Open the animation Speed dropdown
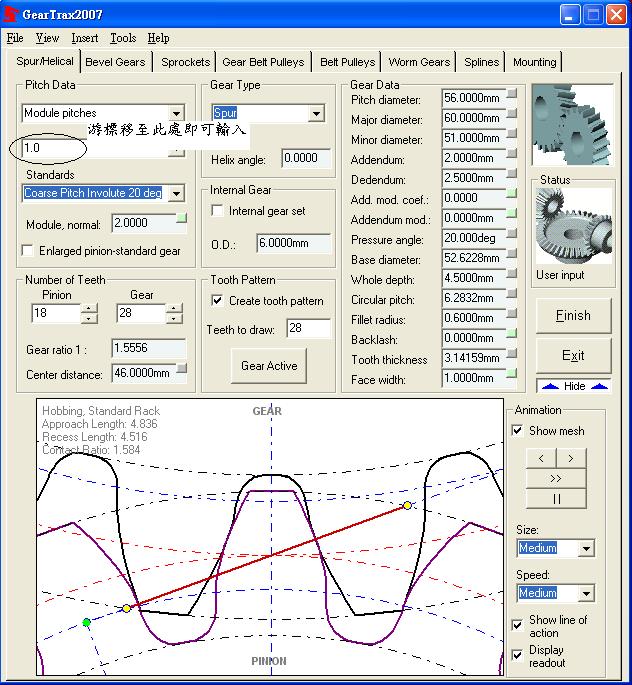The image size is (632, 685). [586, 593]
